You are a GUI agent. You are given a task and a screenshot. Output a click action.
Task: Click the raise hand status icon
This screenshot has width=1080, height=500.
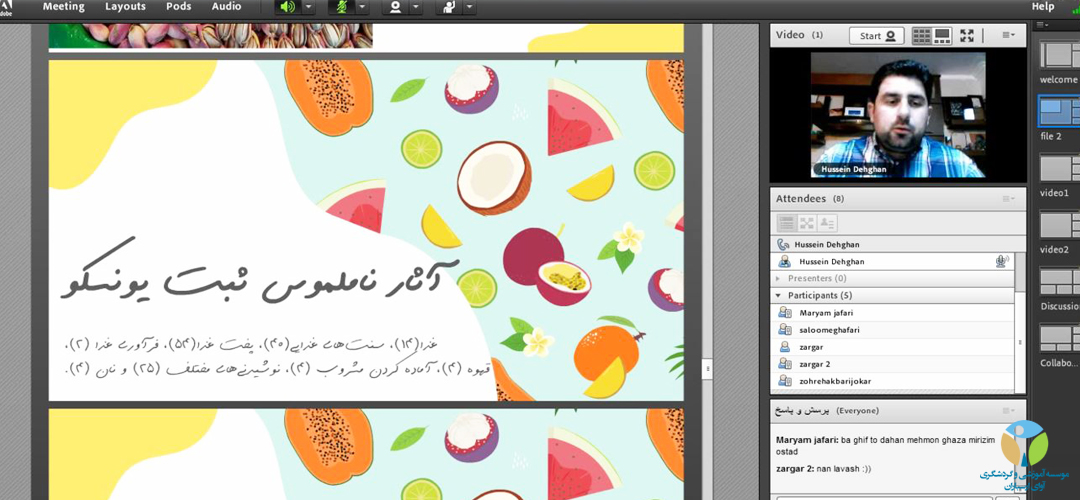click(449, 8)
